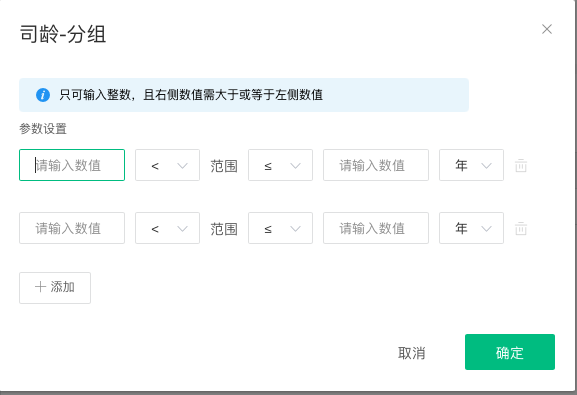
Task: Click the first row's 范围 label
Action: coord(224,166)
